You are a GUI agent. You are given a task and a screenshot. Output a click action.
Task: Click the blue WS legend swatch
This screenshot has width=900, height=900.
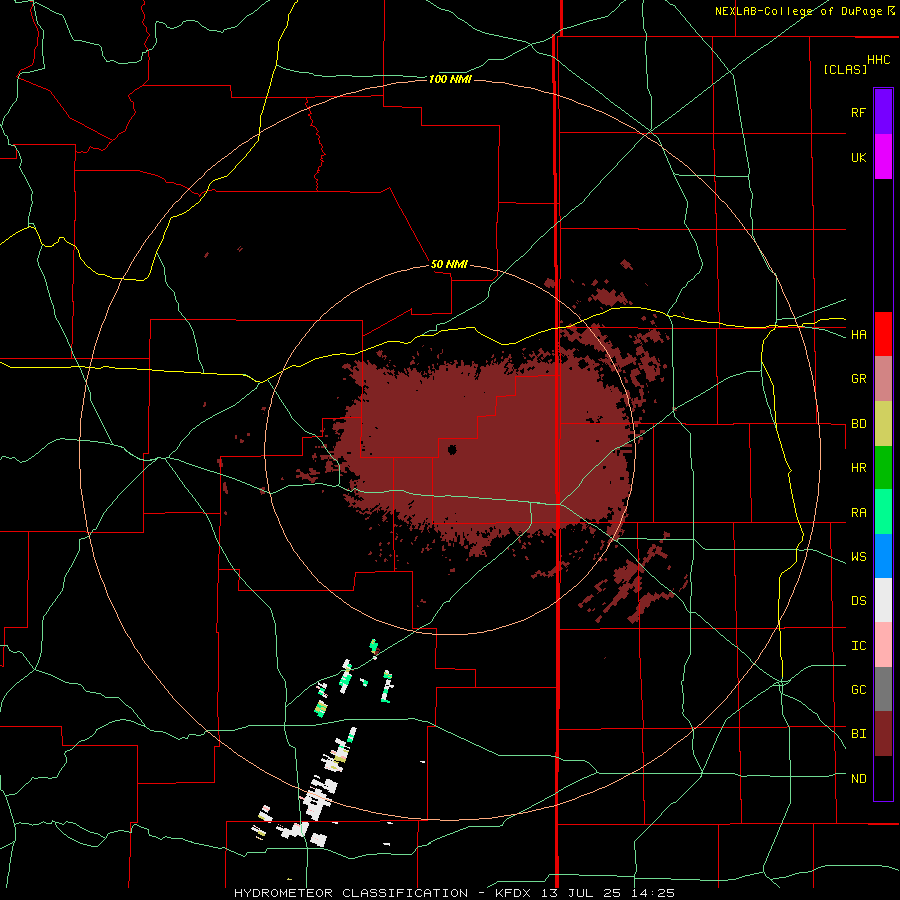pos(883,556)
